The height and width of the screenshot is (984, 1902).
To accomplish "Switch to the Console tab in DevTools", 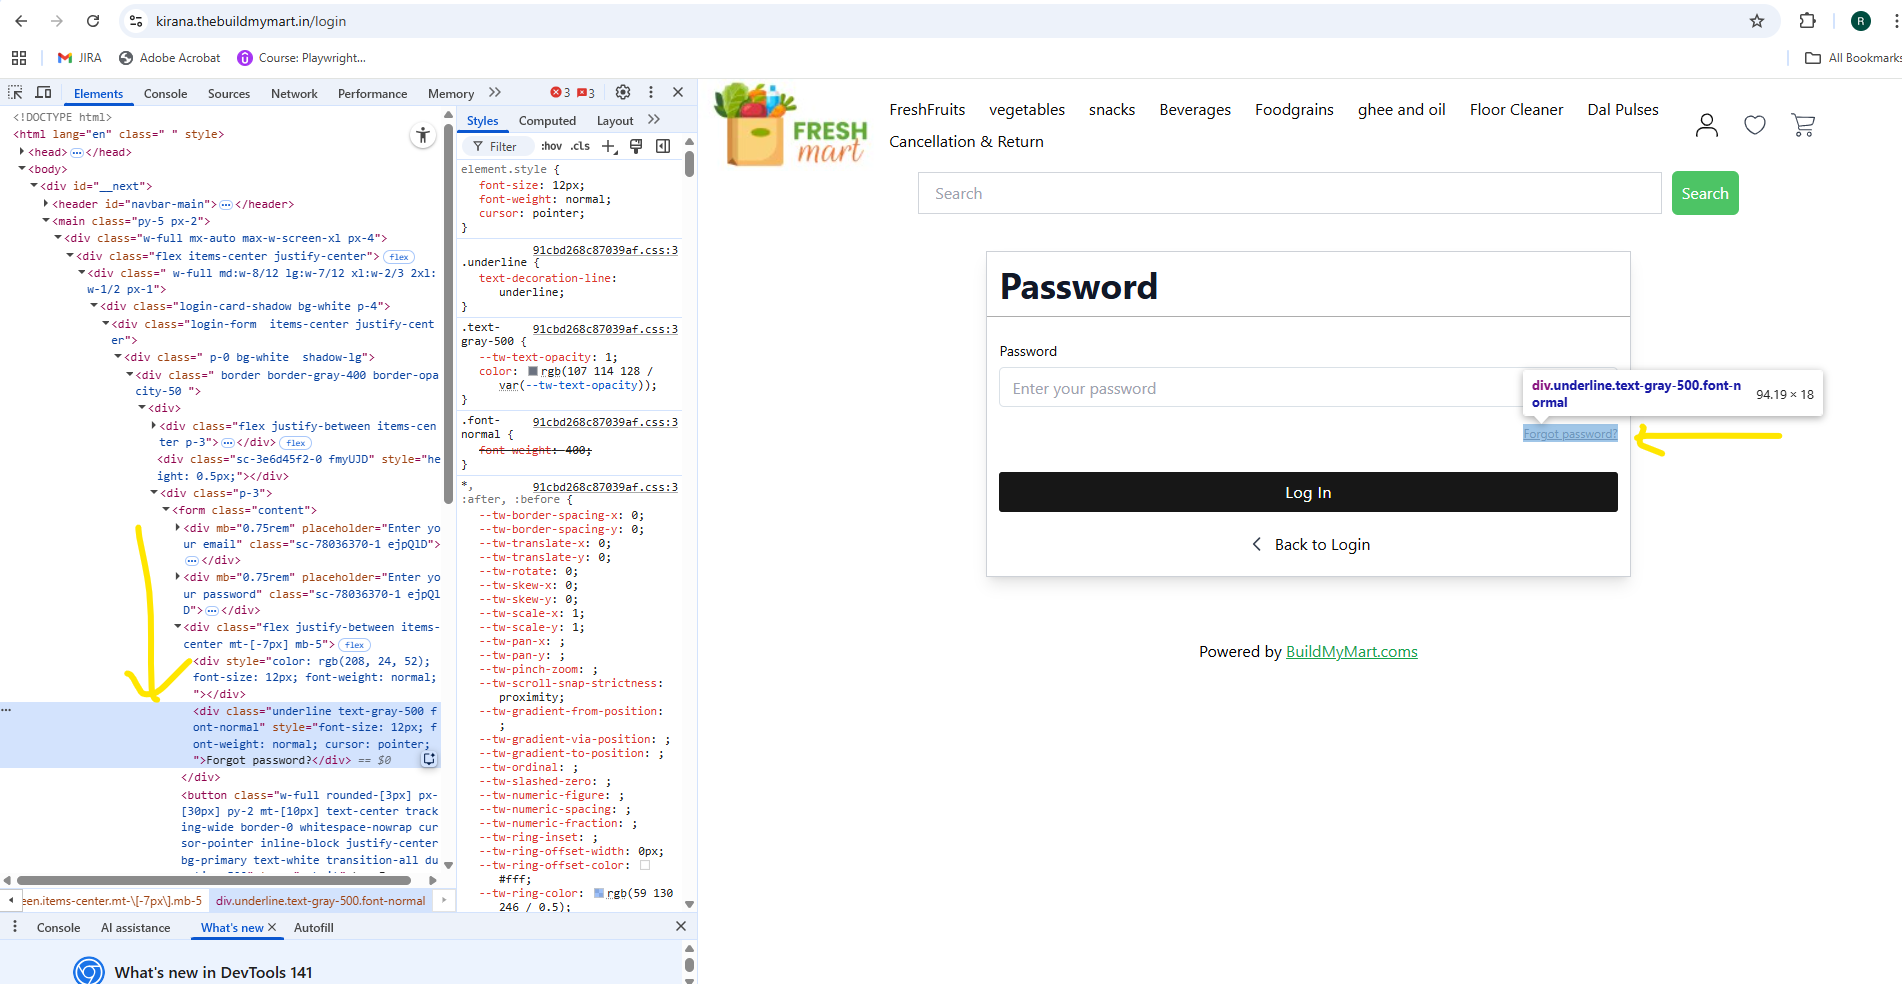I will (x=165, y=94).
